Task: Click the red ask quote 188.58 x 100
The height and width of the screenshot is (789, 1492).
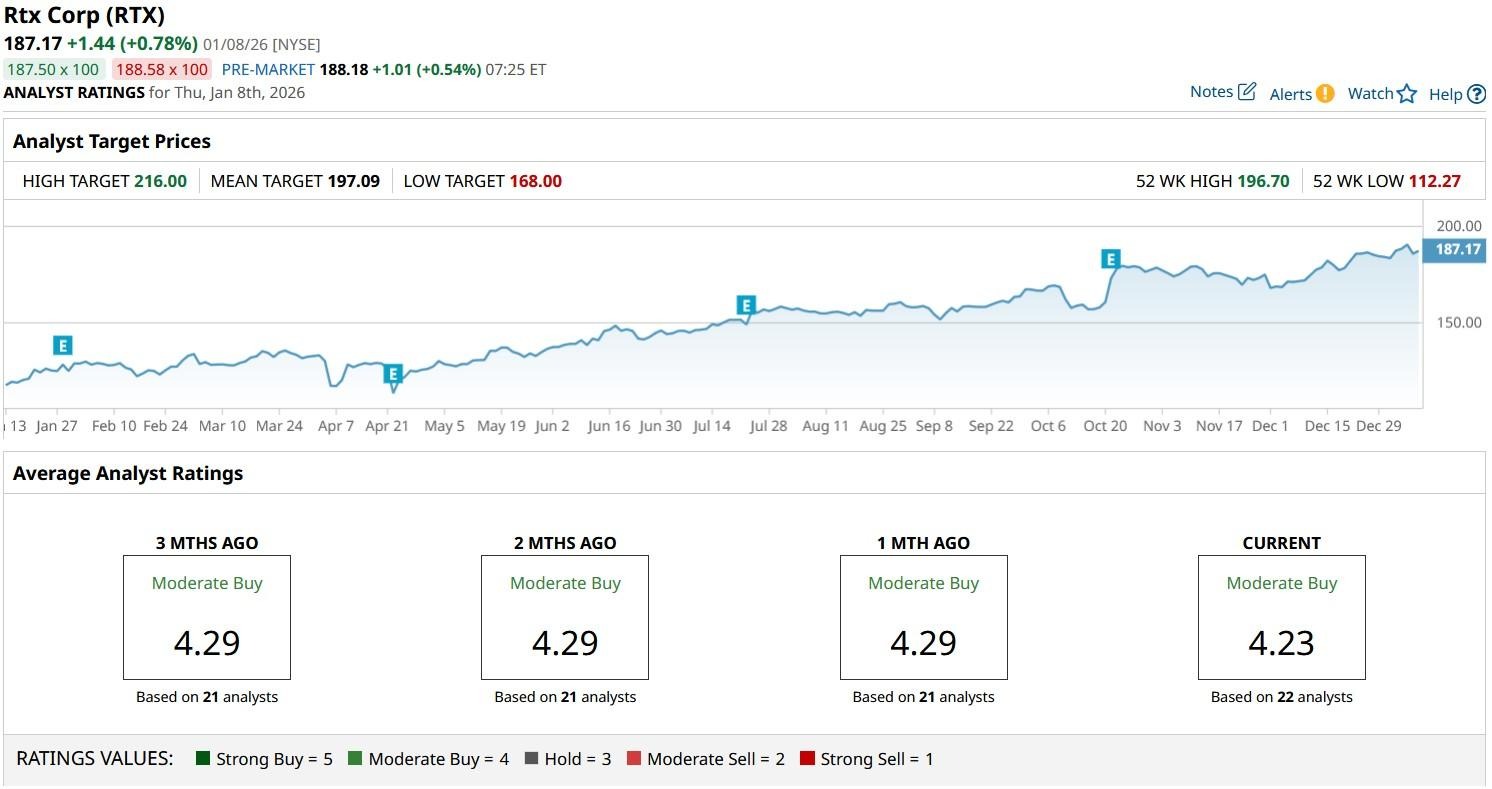Action: [161, 69]
